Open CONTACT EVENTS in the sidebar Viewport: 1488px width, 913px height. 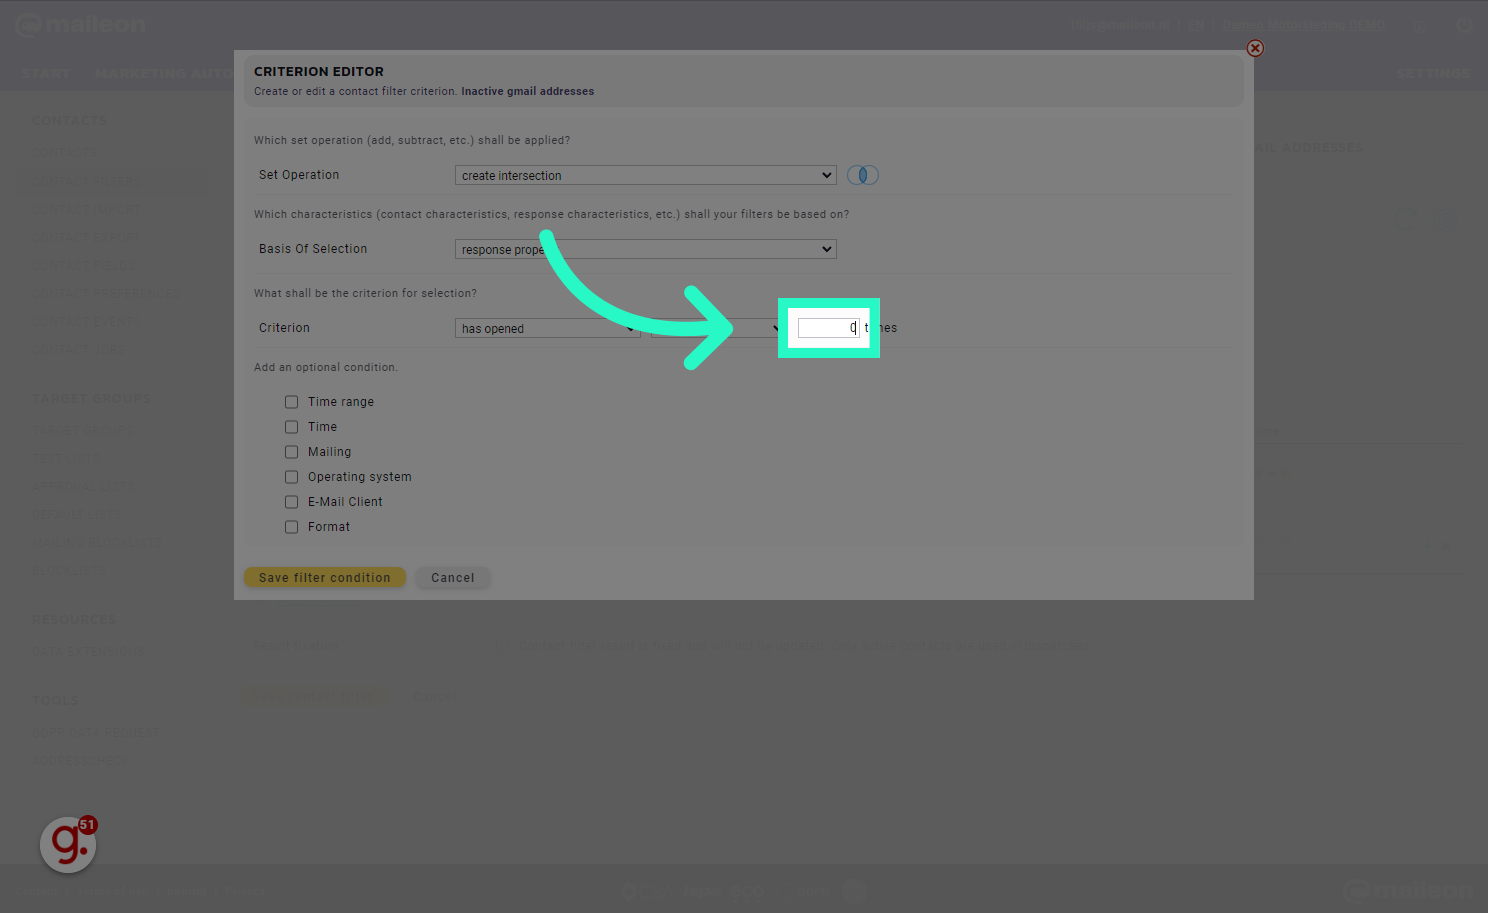[x=86, y=322]
